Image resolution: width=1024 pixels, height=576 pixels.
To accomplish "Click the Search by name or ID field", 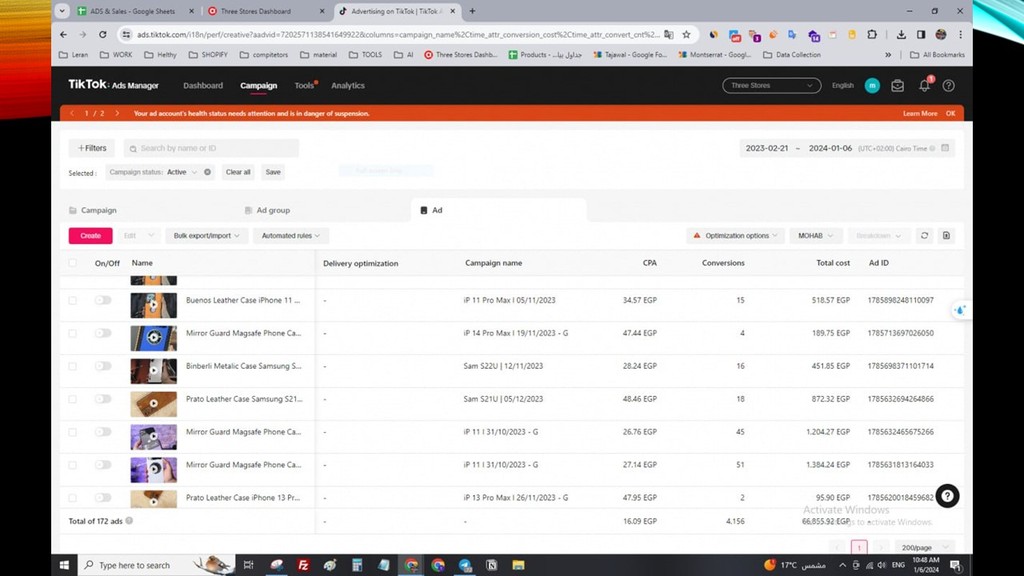I will tap(211, 148).
